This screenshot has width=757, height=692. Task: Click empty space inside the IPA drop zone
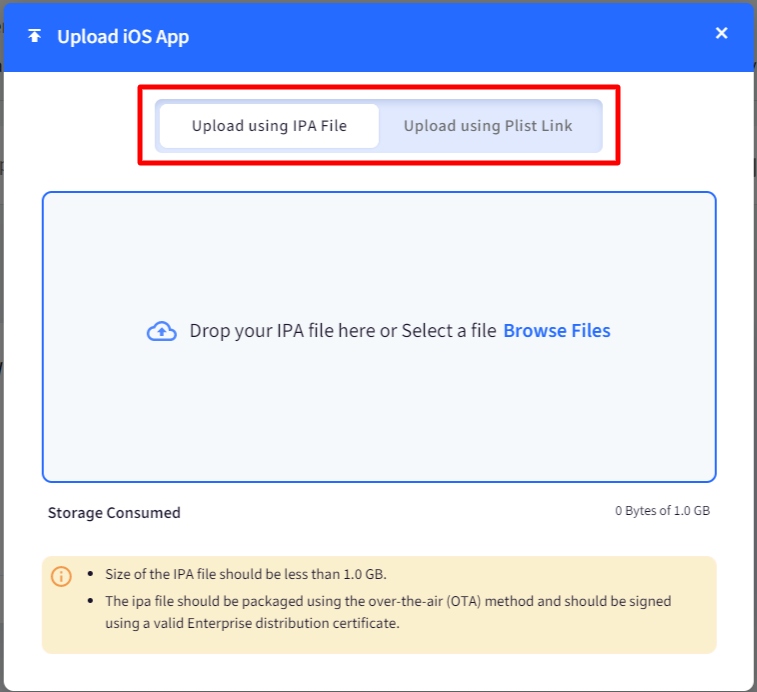[x=380, y=420]
